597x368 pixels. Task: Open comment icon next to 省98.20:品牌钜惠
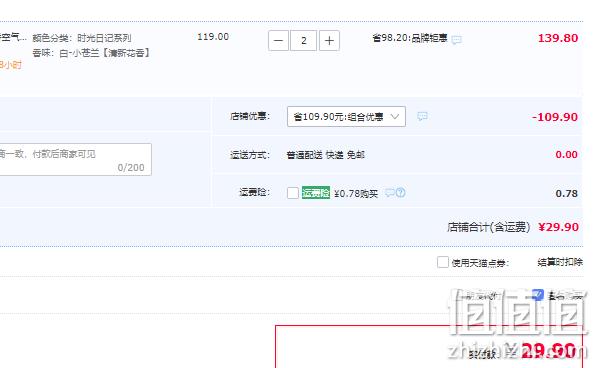click(457, 40)
